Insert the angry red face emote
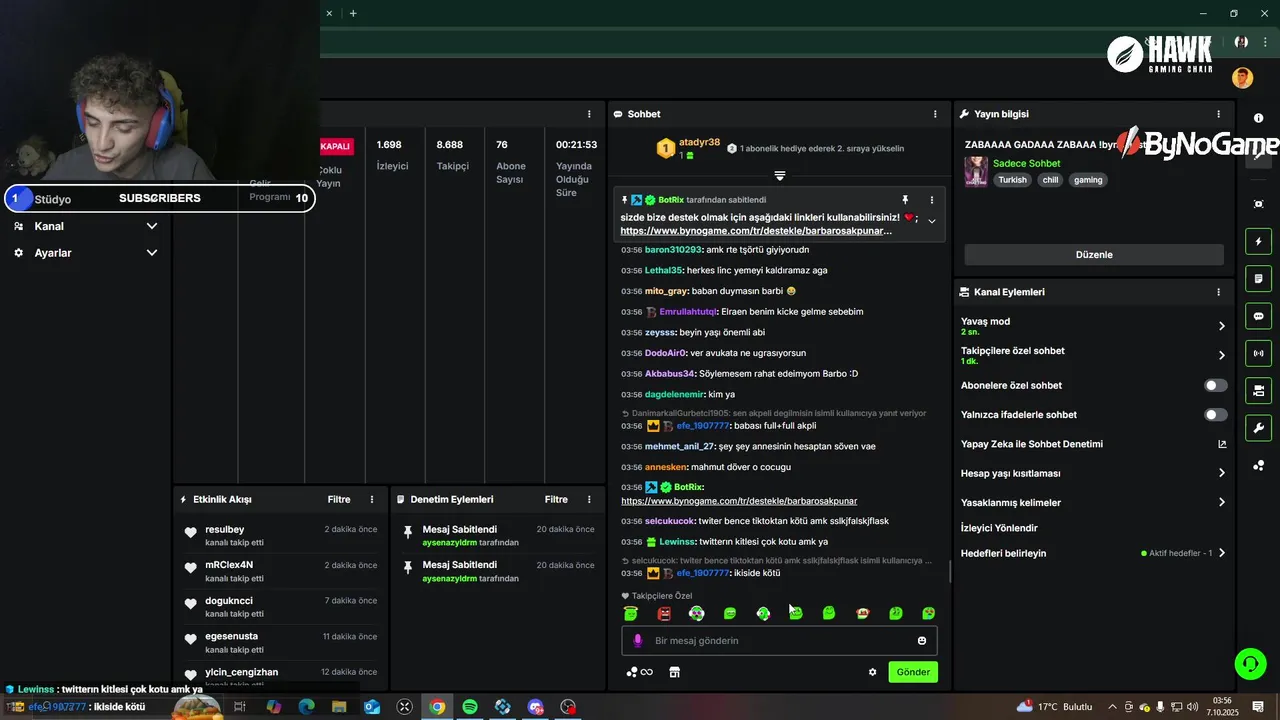Image resolution: width=1280 pixels, height=720 pixels. coord(664,613)
